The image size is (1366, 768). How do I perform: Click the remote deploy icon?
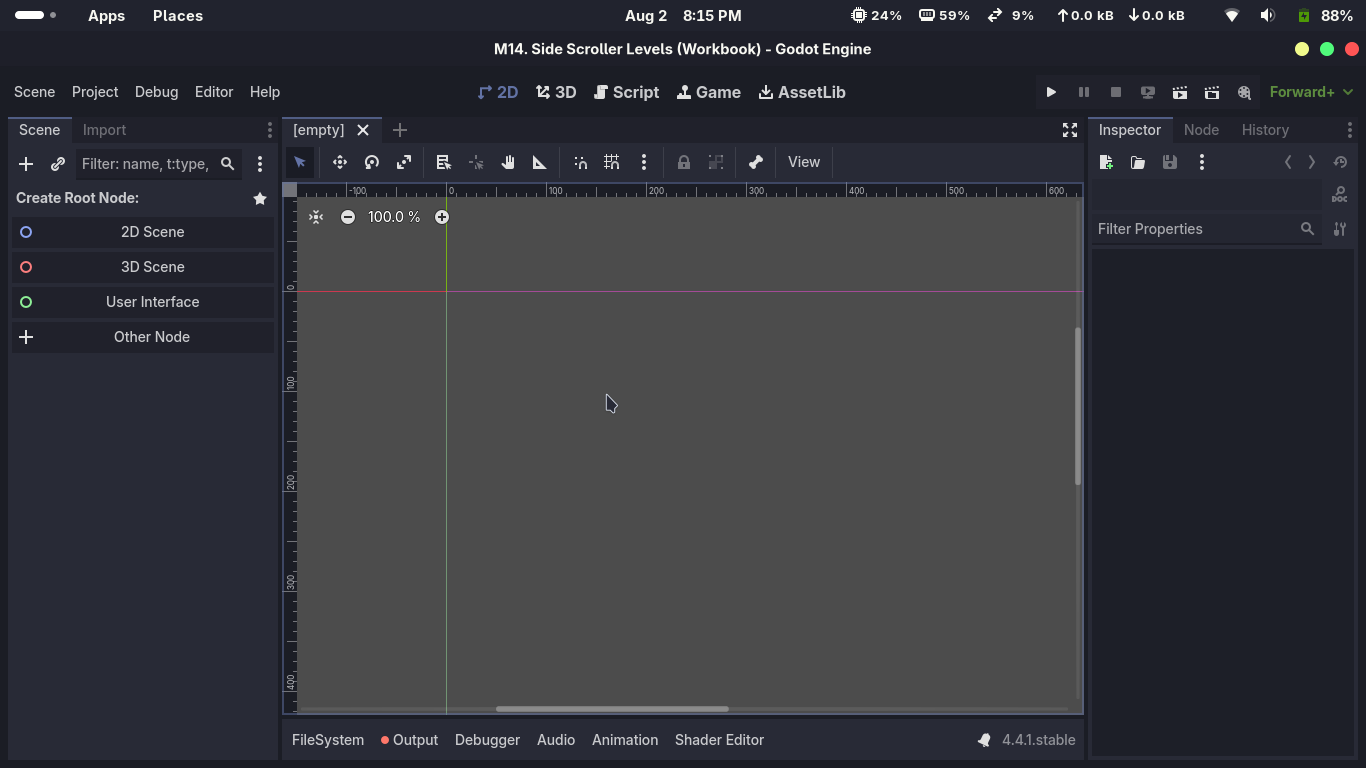[1148, 92]
